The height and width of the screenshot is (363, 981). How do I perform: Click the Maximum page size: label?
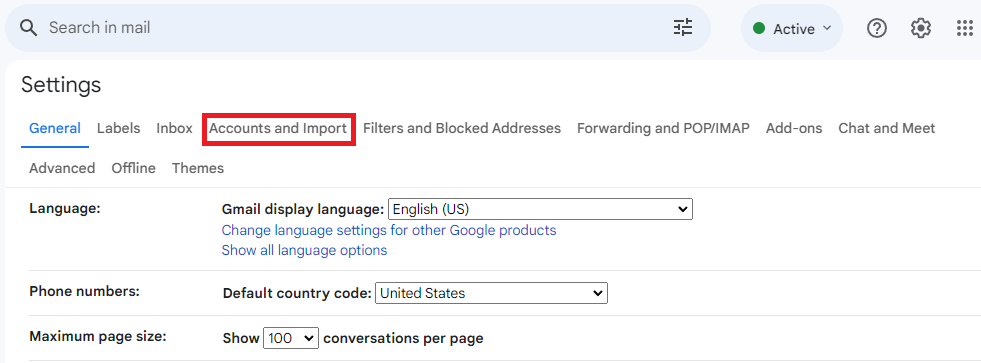[x=98, y=337]
